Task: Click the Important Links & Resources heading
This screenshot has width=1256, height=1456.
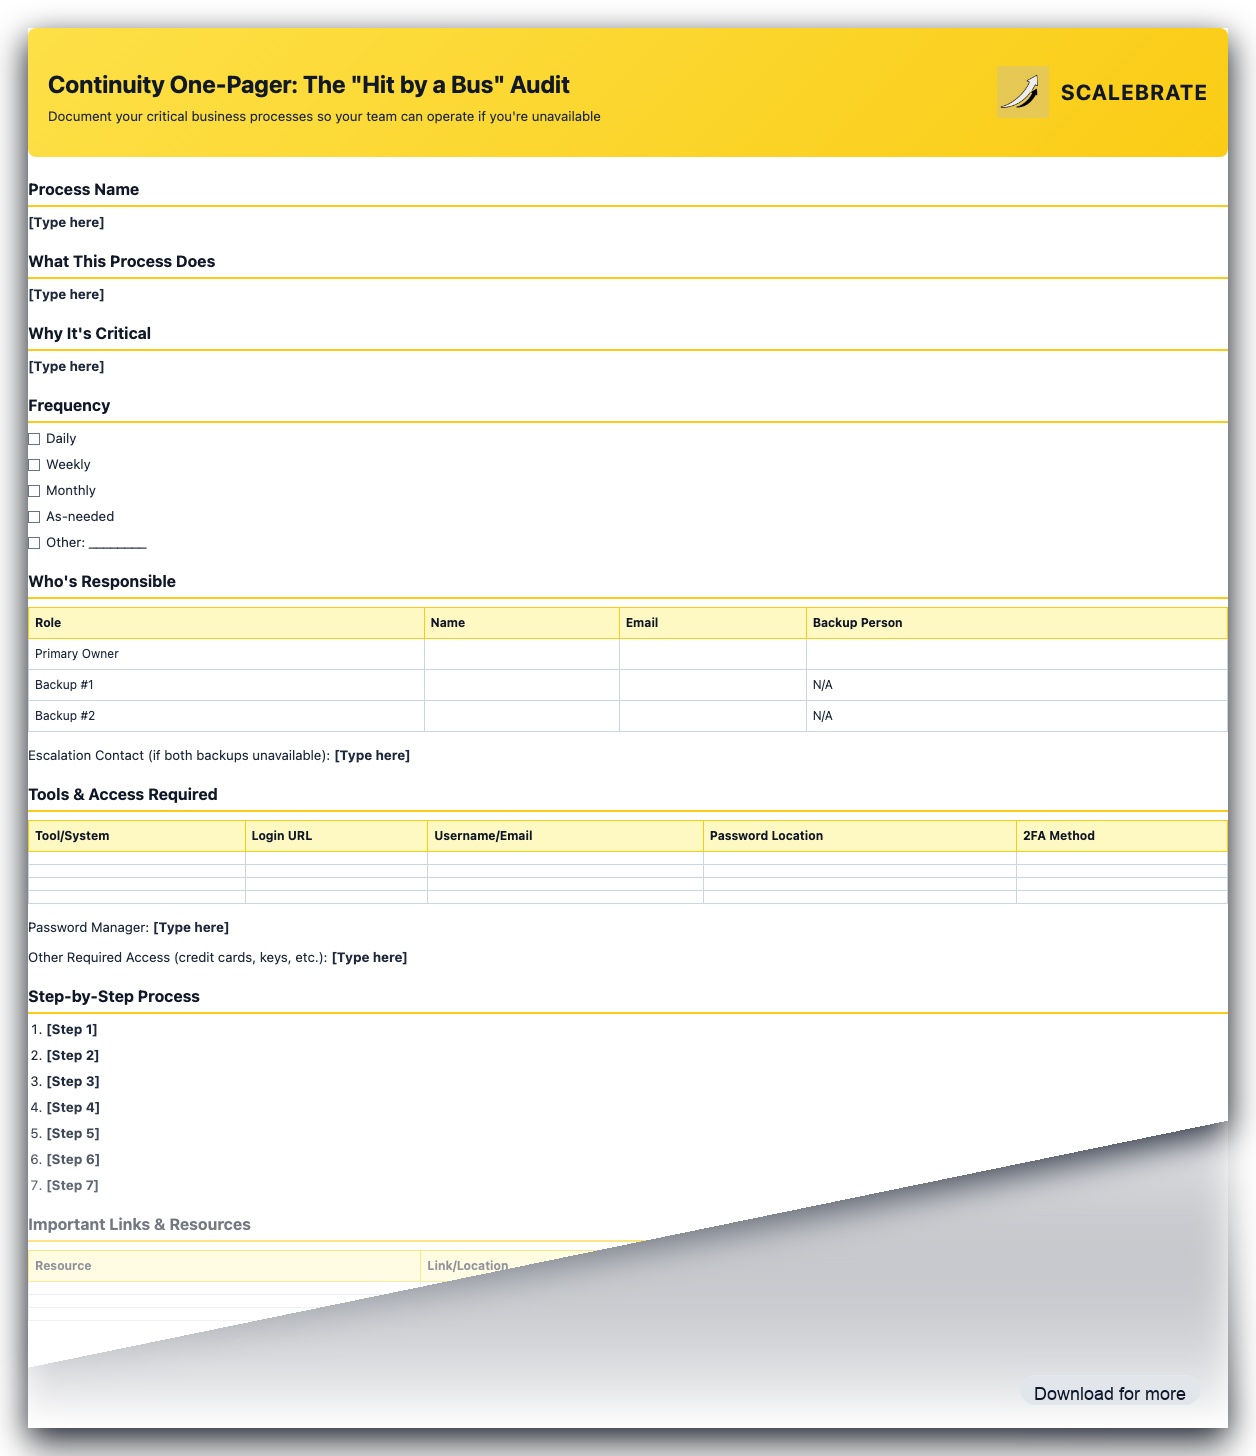Action: (x=140, y=1224)
